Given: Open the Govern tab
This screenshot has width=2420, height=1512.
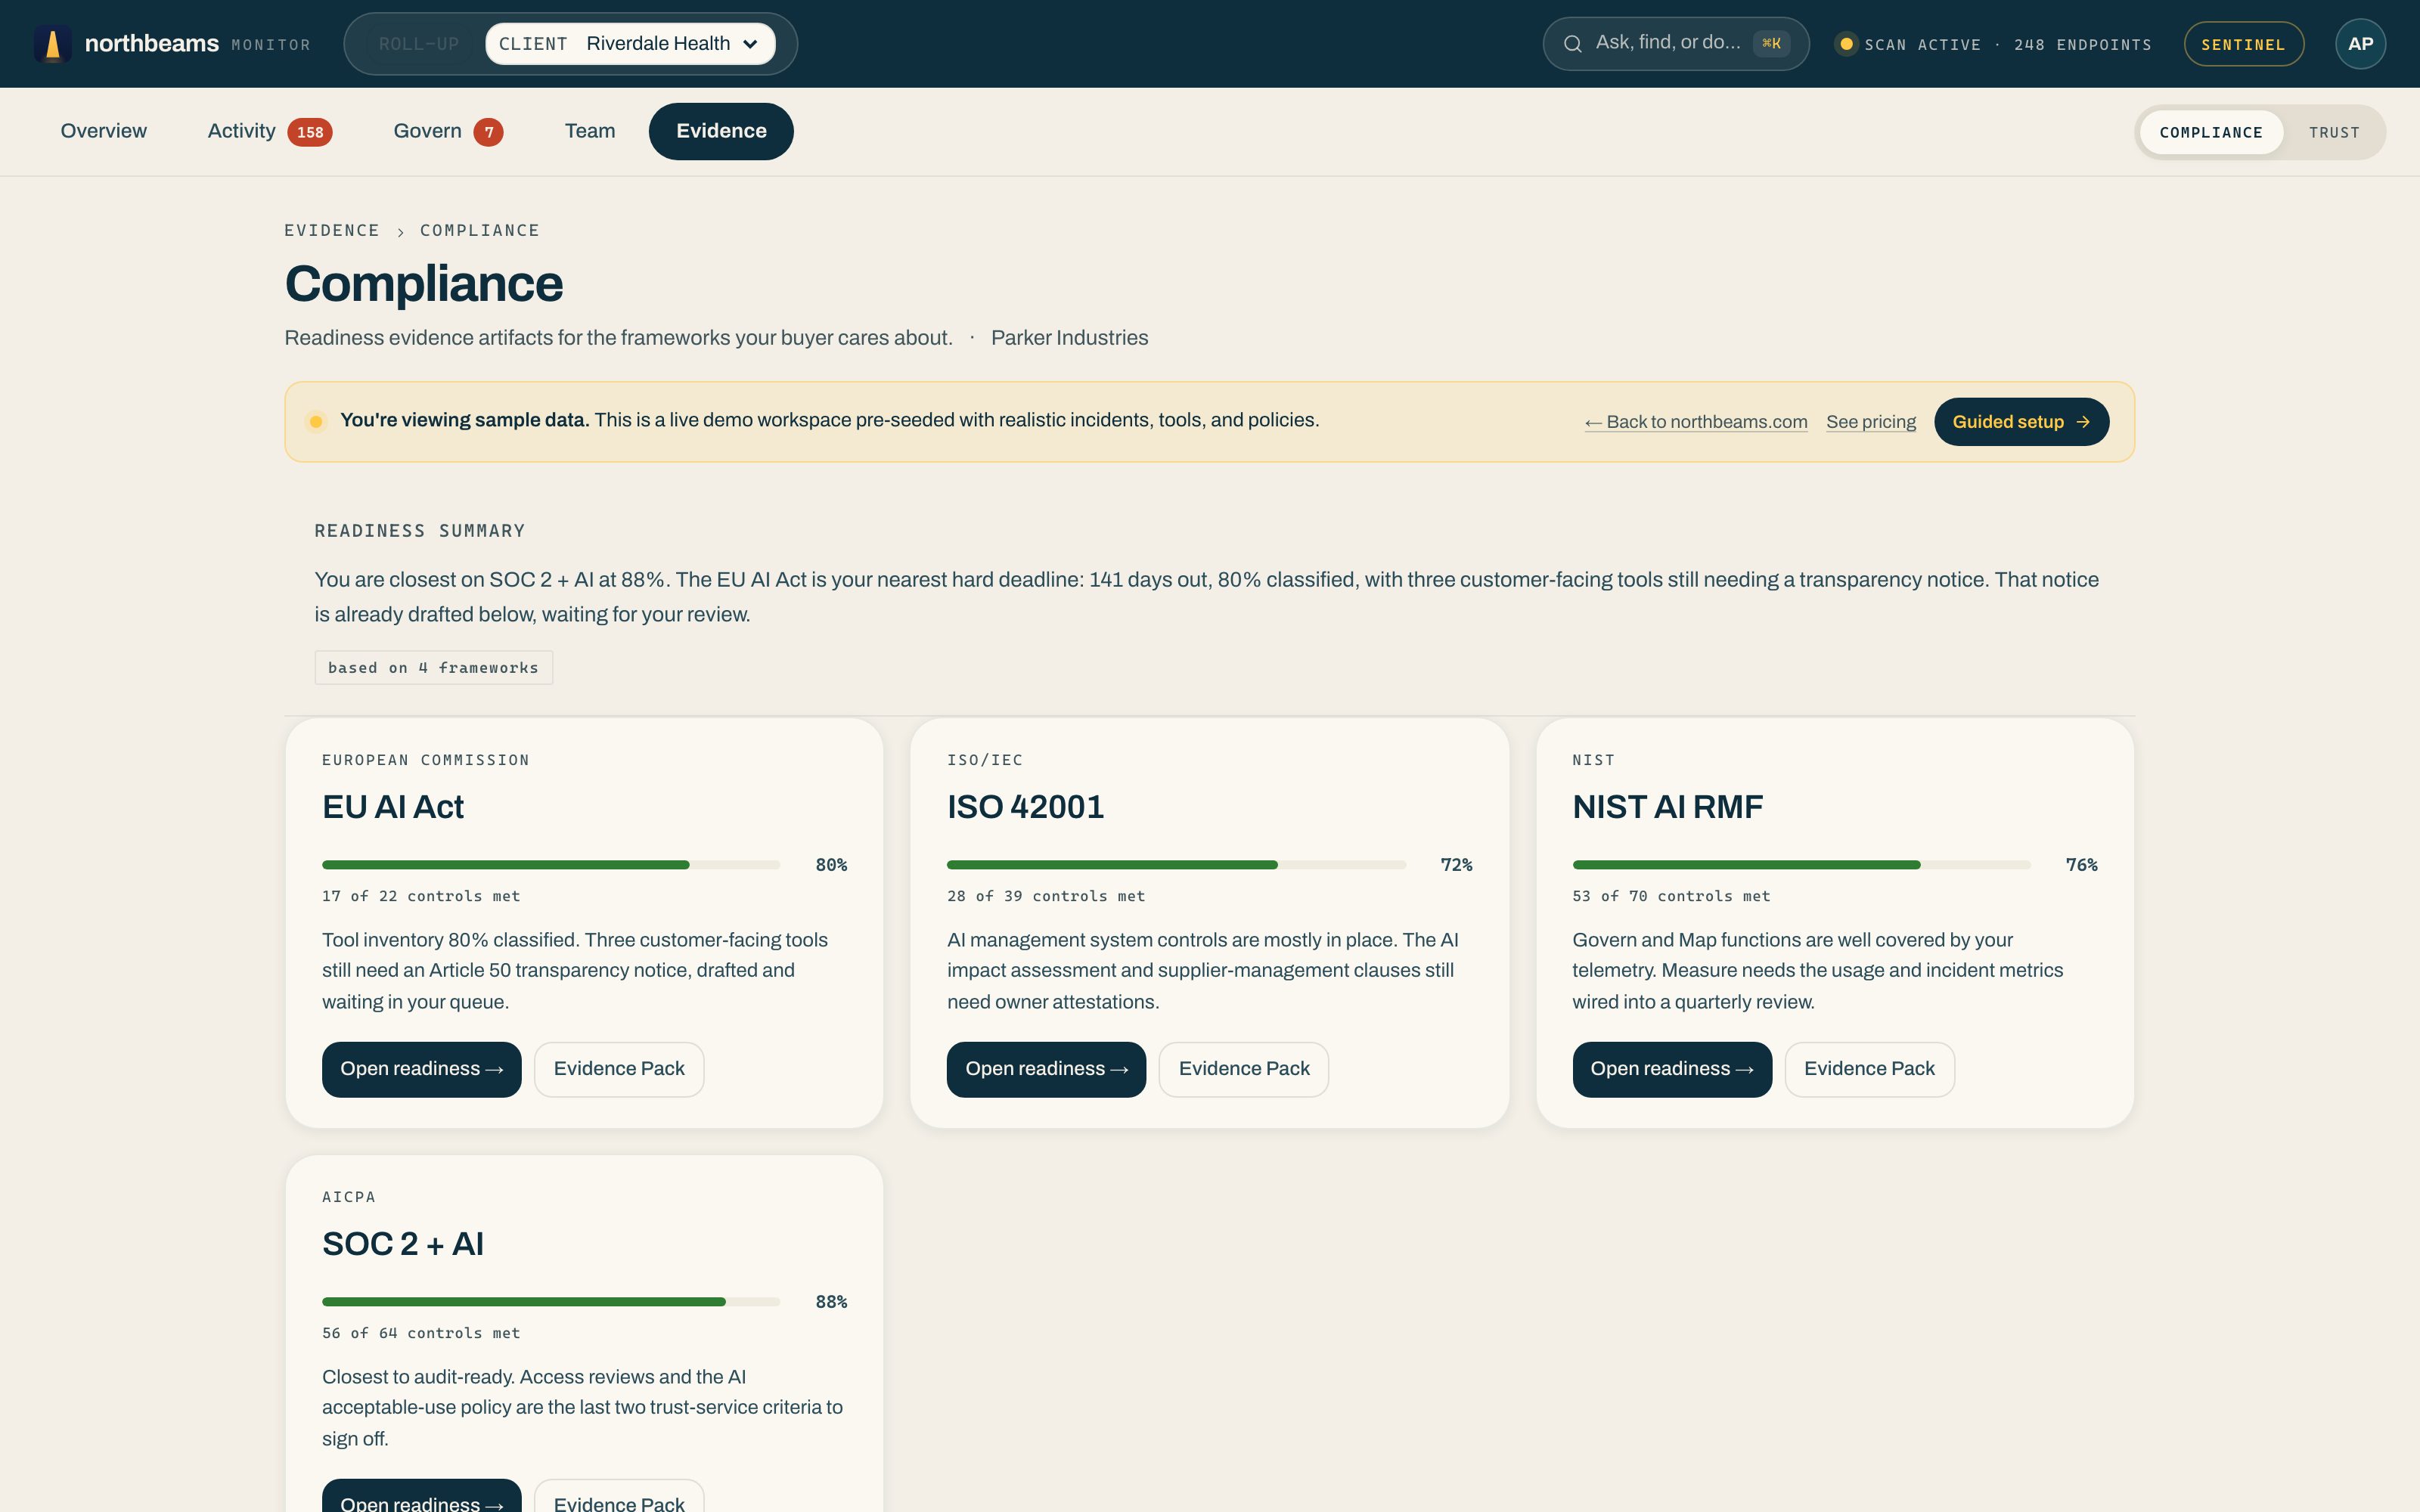Looking at the screenshot, I should pos(448,131).
